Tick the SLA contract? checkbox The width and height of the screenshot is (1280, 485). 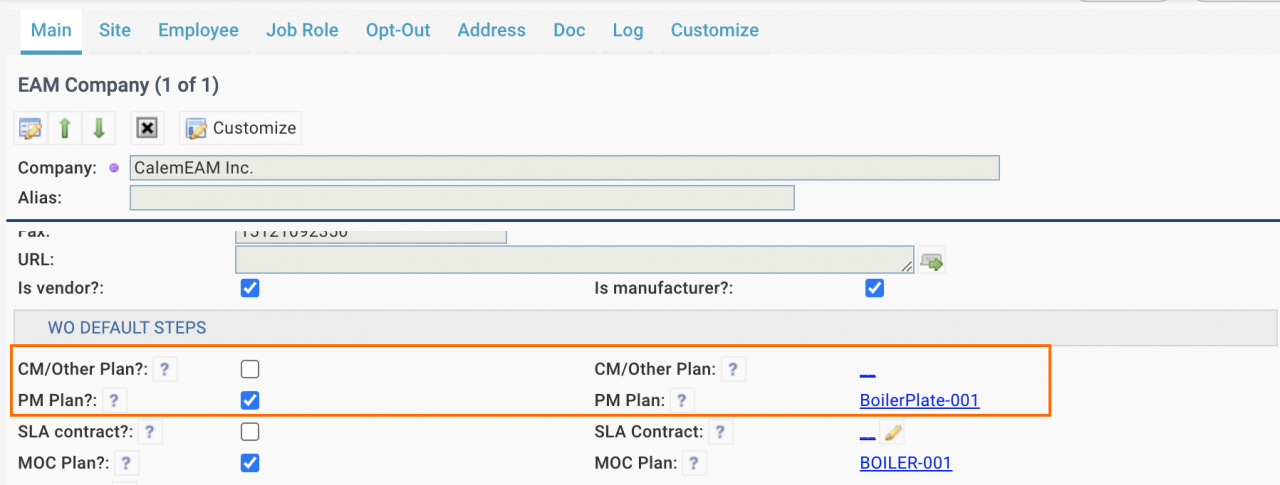[250, 432]
